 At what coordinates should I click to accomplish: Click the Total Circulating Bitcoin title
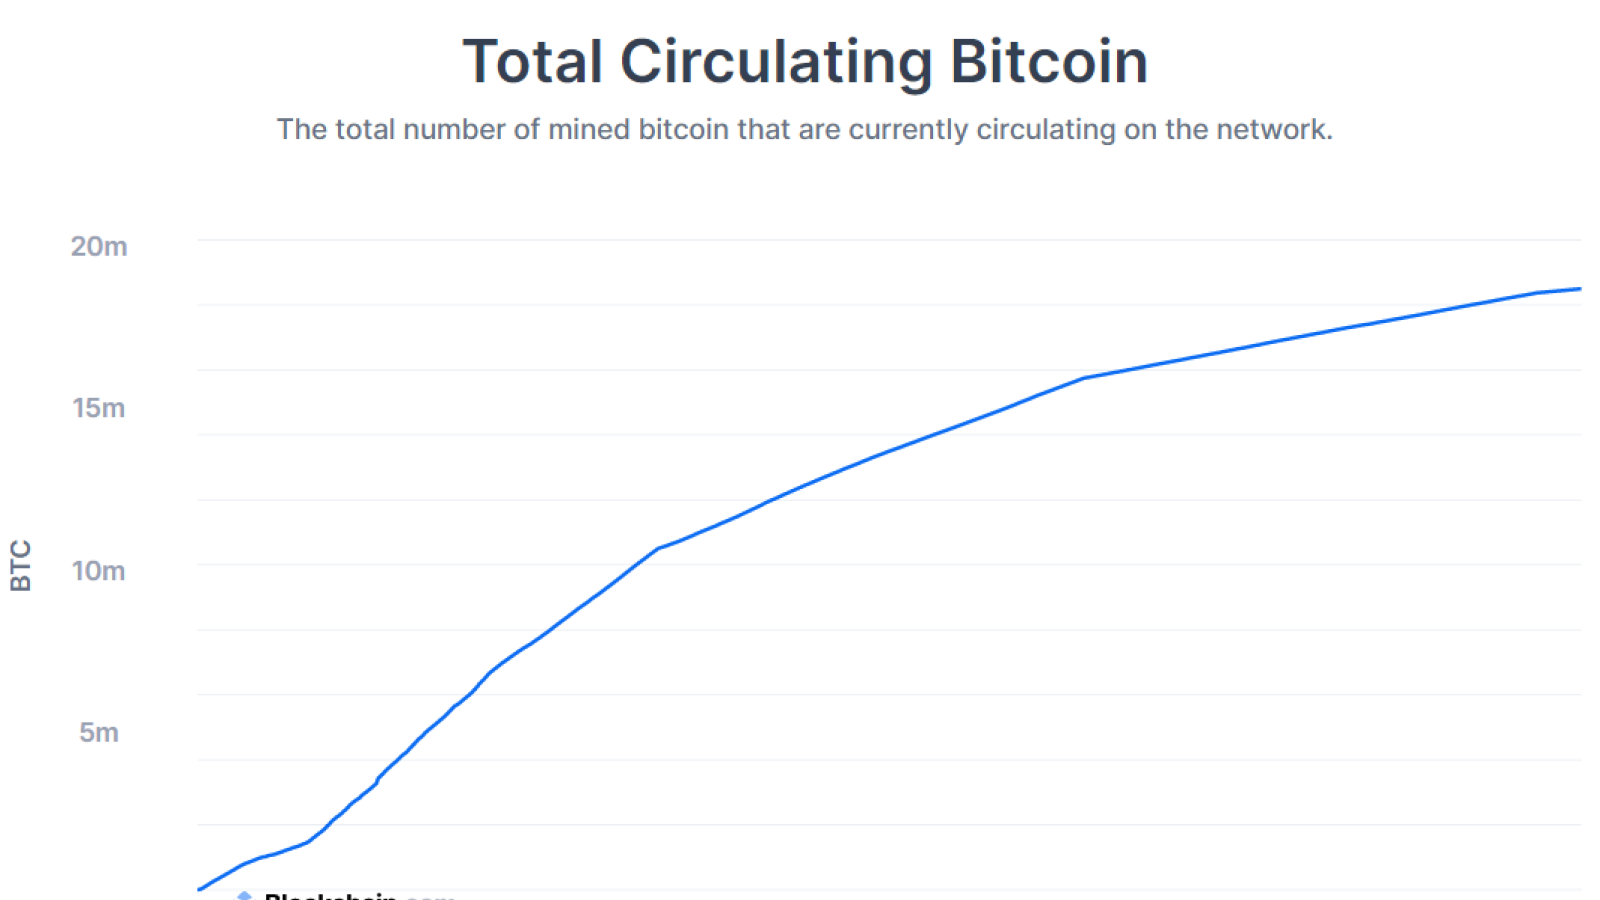[x=805, y=62]
